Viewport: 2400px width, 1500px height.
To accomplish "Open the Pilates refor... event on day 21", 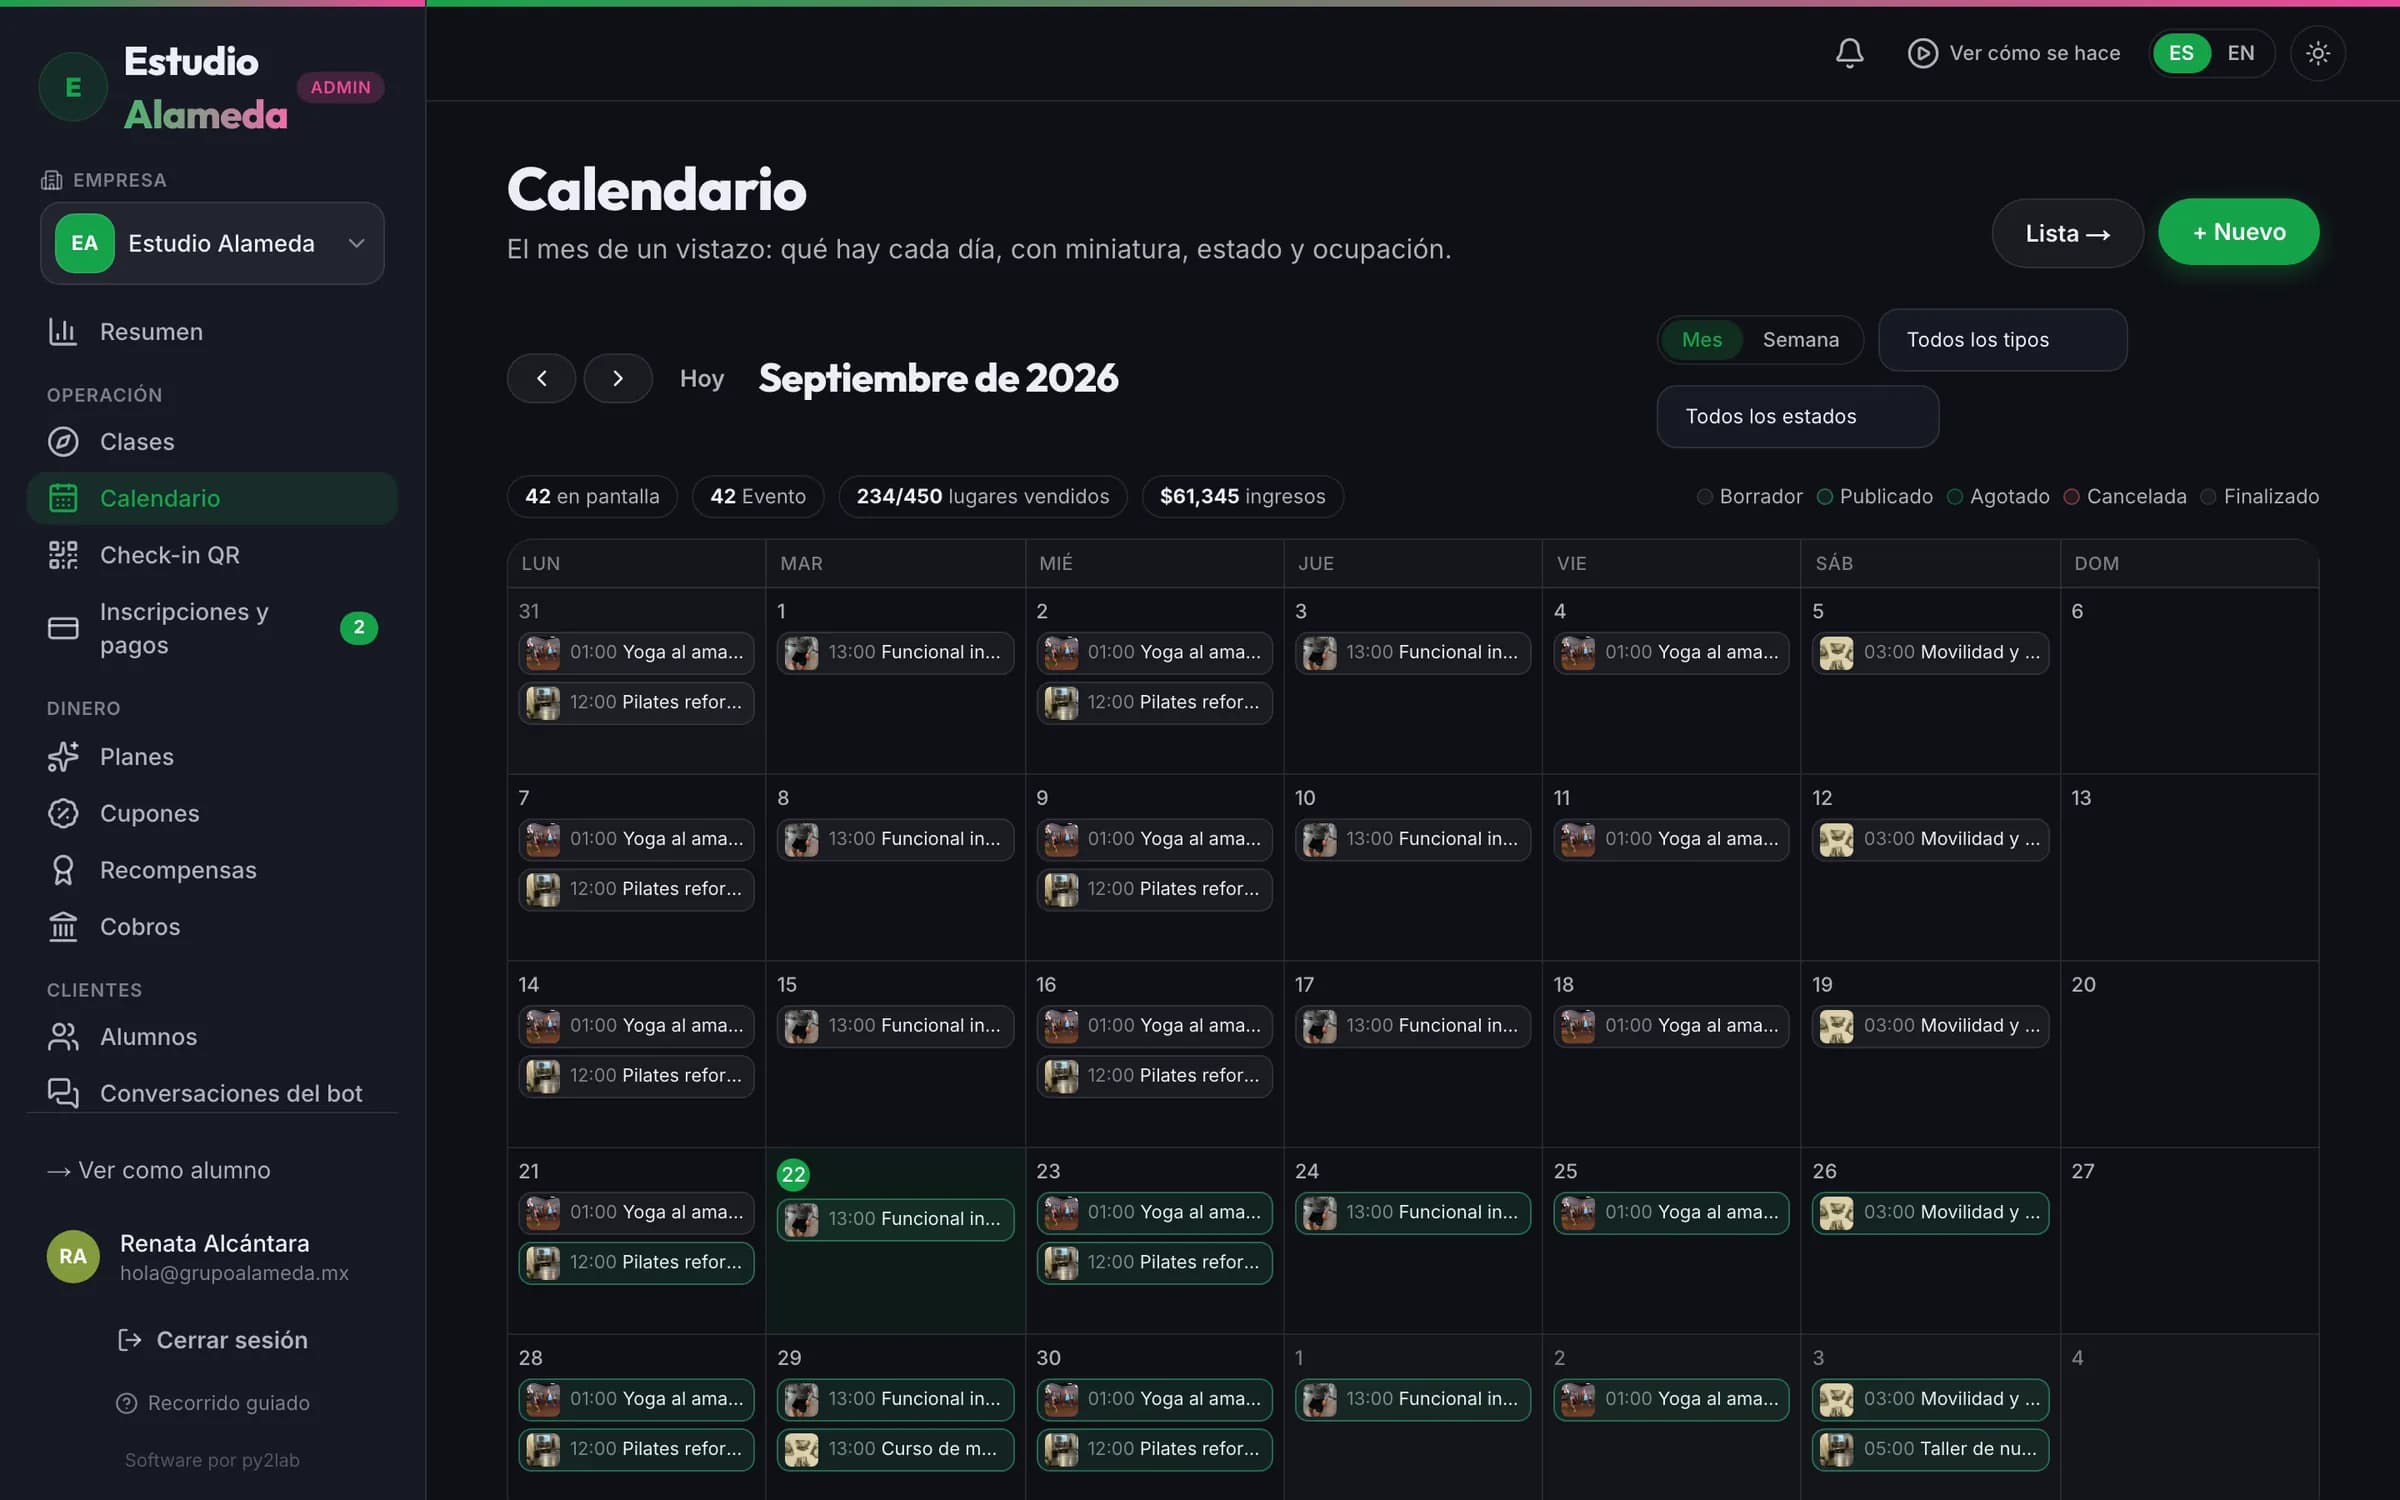I will (636, 1263).
